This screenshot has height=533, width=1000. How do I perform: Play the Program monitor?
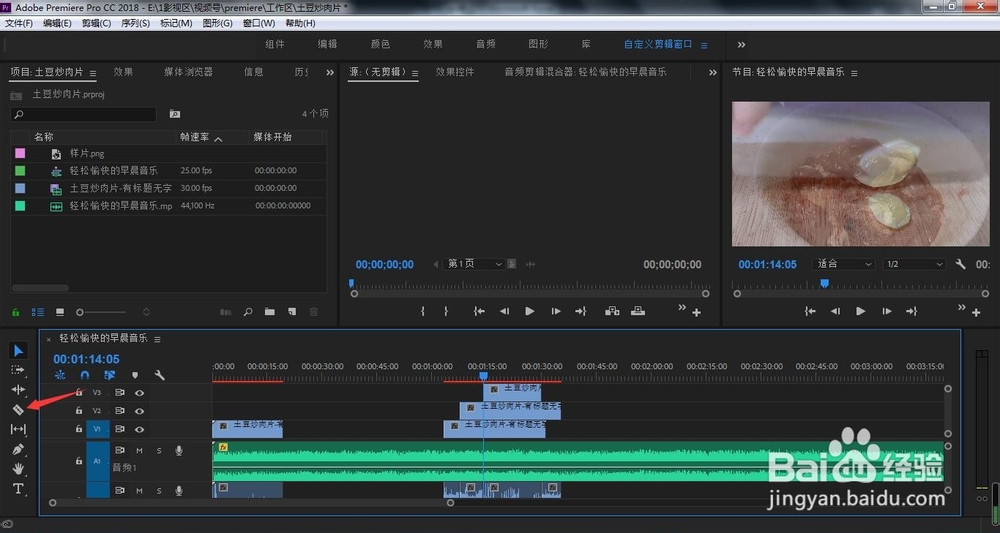pyautogui.click(x=860, y=311)
